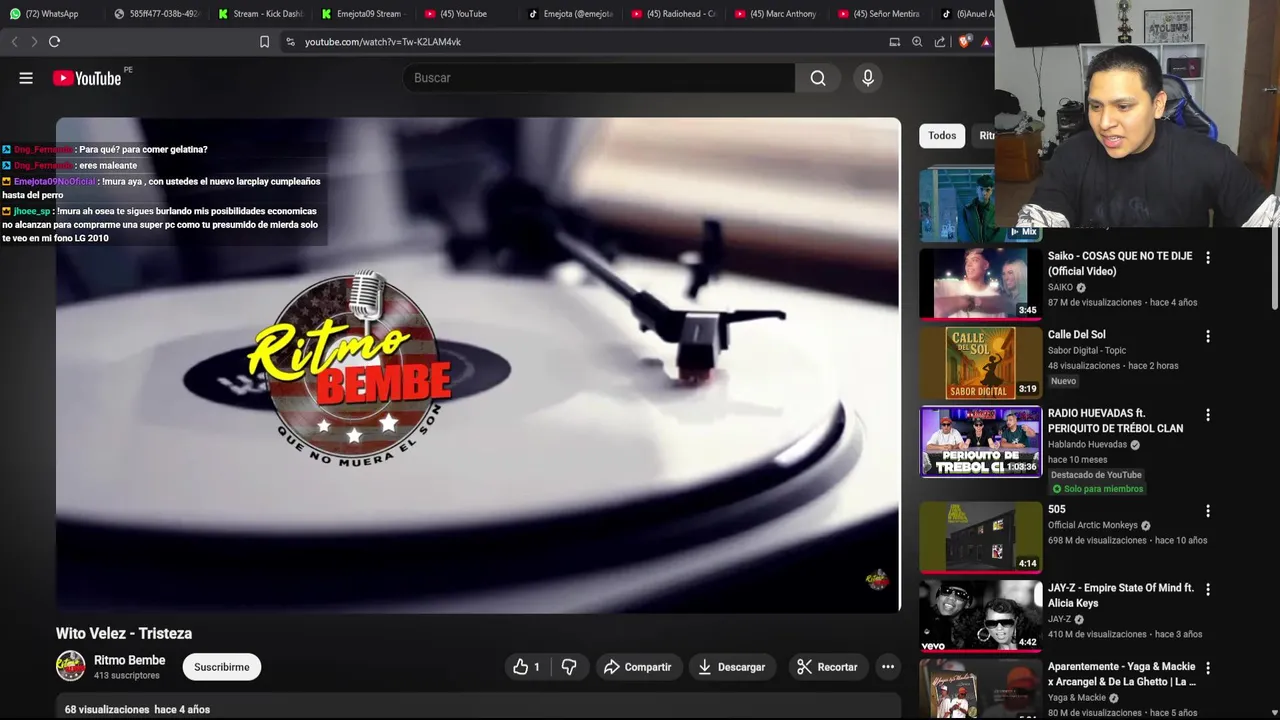
Task: Open the Saiko COSAS QUE NO TE DIJE thumbnail
Action: (981, 284)
